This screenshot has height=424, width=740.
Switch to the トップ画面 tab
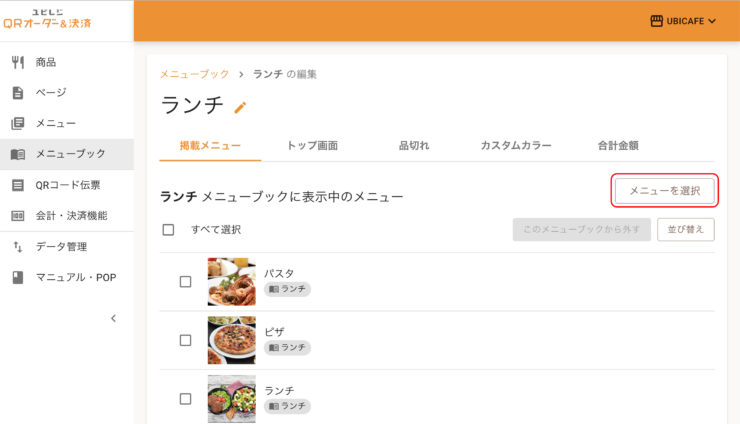312,145
